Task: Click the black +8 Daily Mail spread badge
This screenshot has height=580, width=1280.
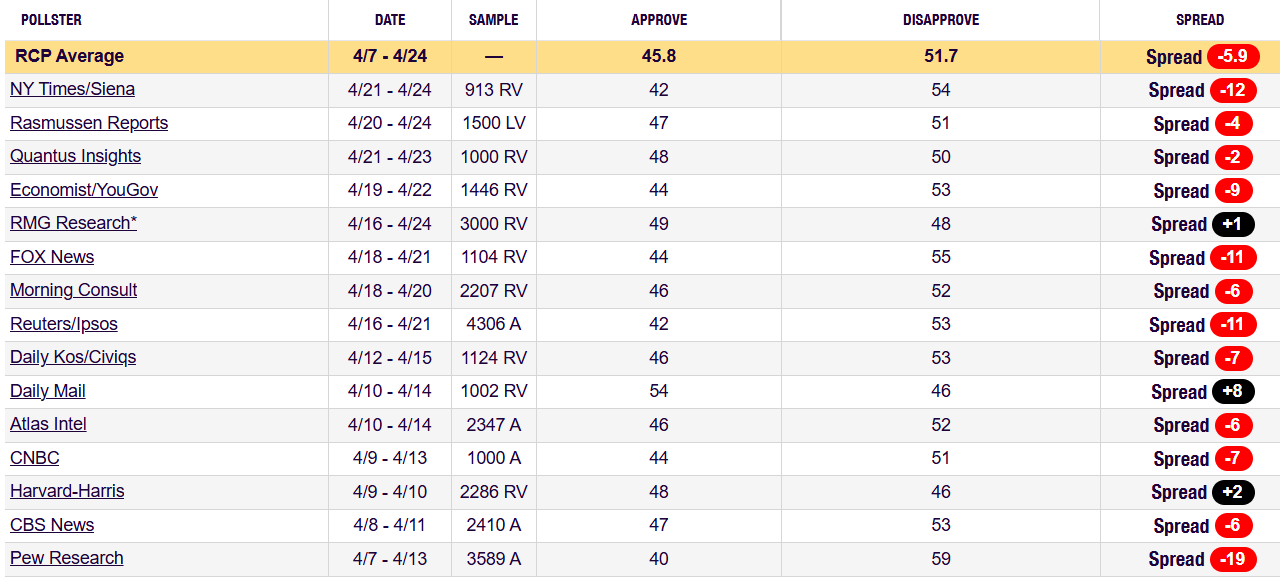Action: (1233, 391)
